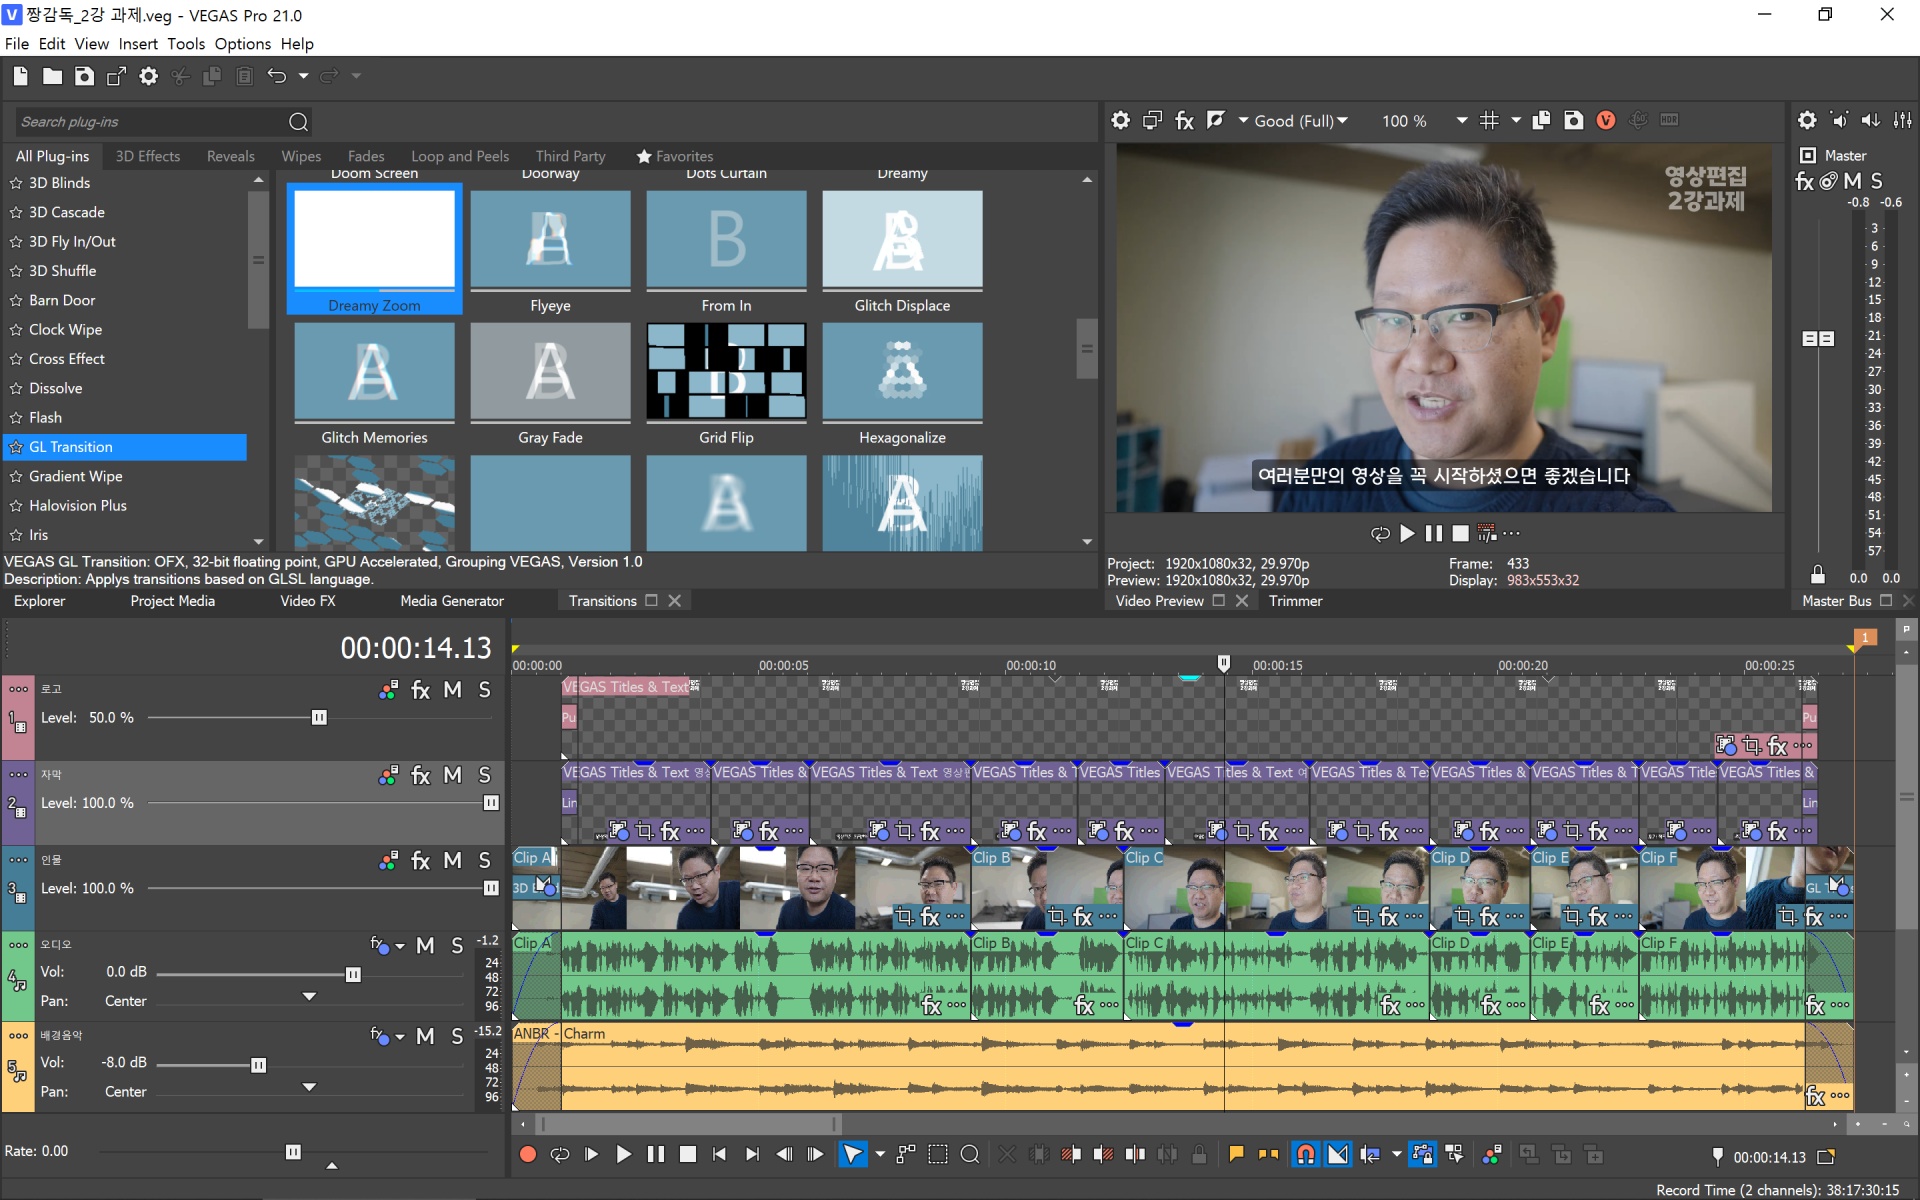Click the Record button in transport bar
Viewport: 1920px width, 1200px height.
tap(528, 1154)
